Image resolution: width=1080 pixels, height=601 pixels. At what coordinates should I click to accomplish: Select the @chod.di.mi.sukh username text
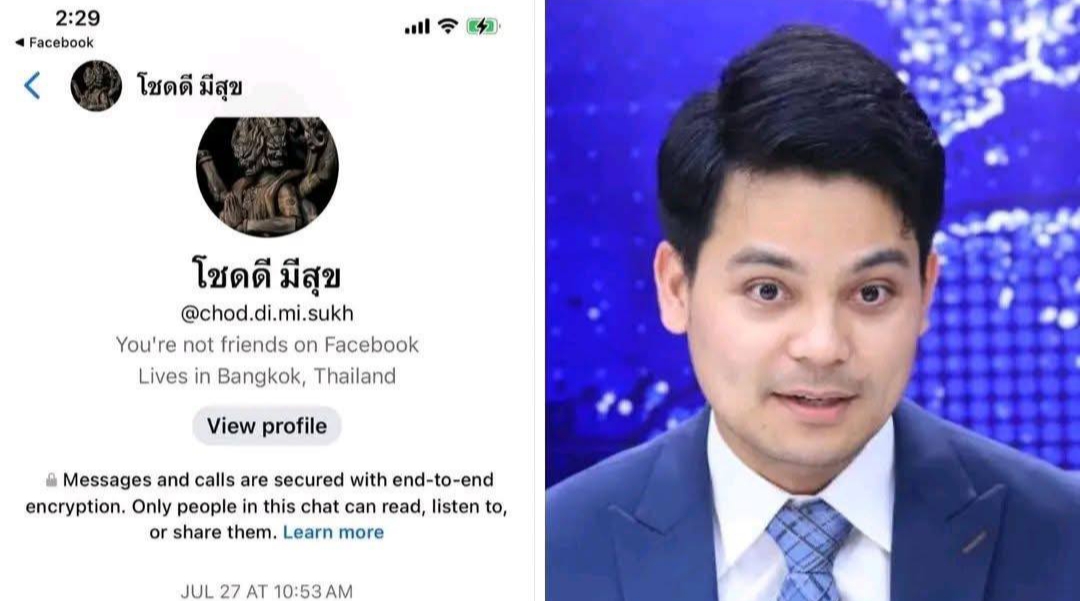pos(267,313)
